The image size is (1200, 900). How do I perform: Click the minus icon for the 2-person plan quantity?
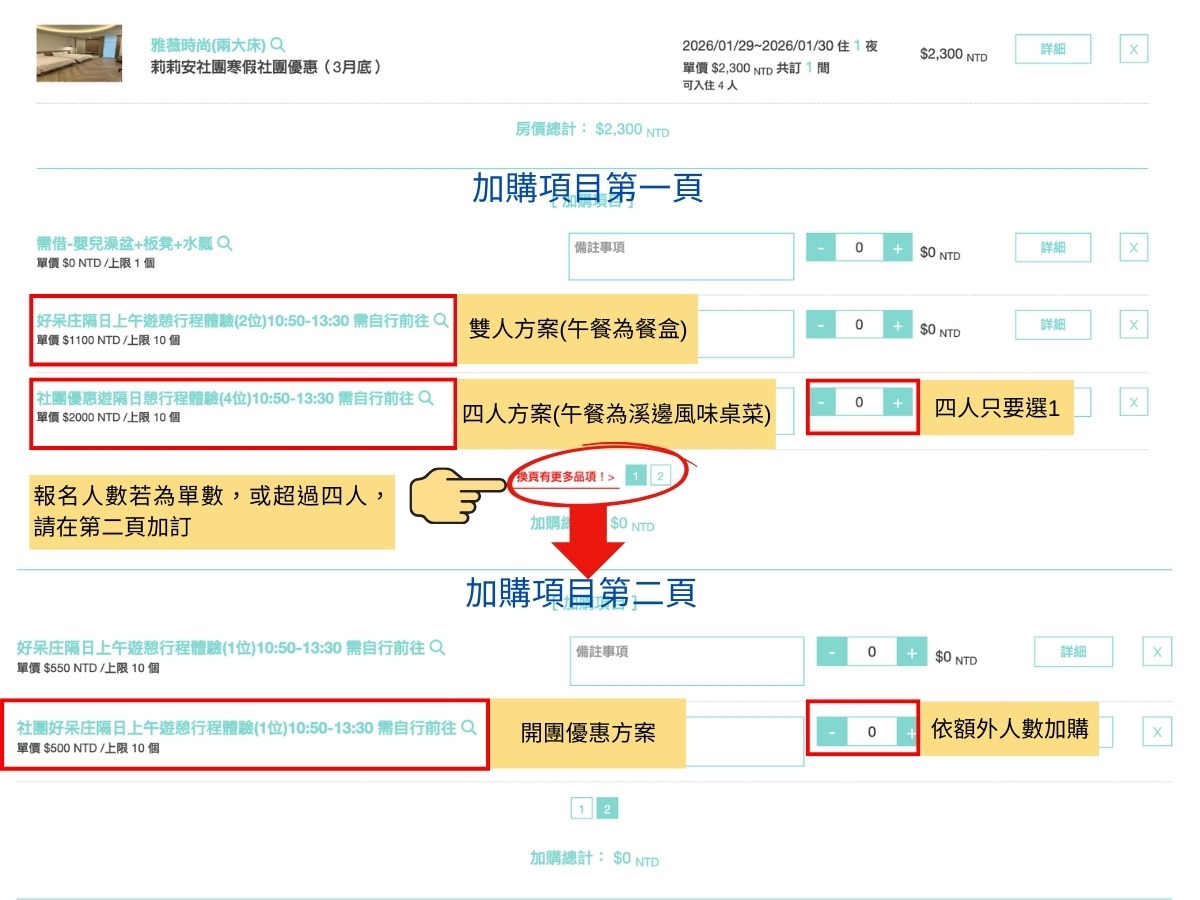pos(819,324)
